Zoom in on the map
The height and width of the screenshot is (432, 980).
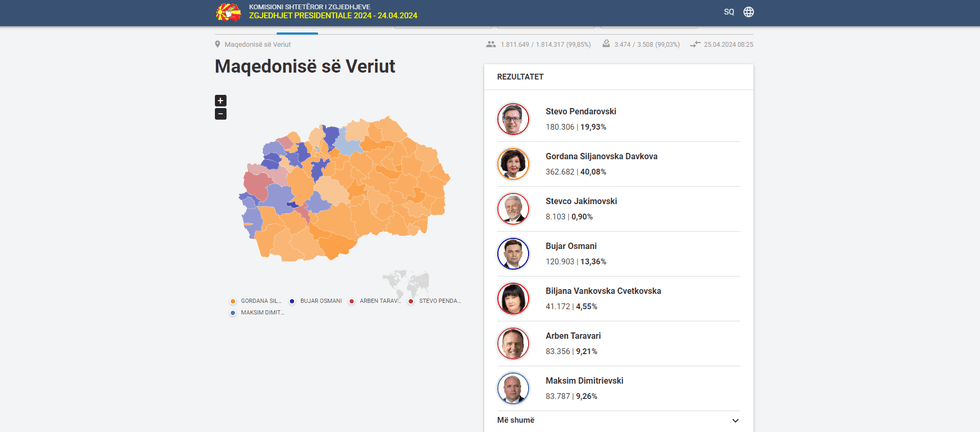221,100
